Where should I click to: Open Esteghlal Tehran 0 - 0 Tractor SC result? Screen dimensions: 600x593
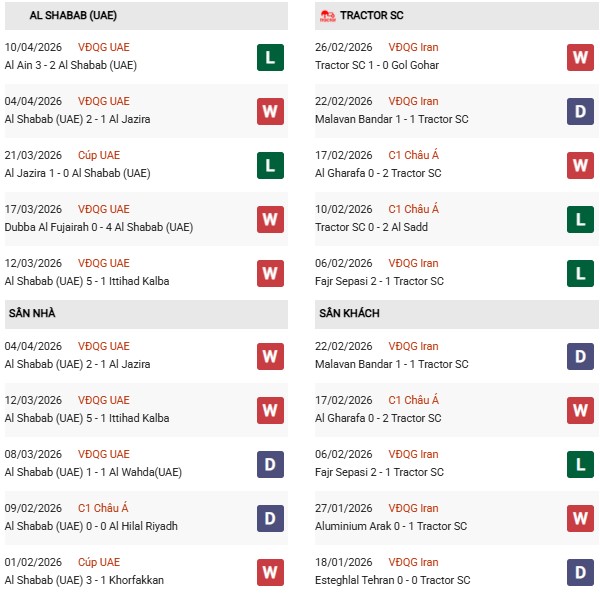pyautogui.click(x=392, y=580)
